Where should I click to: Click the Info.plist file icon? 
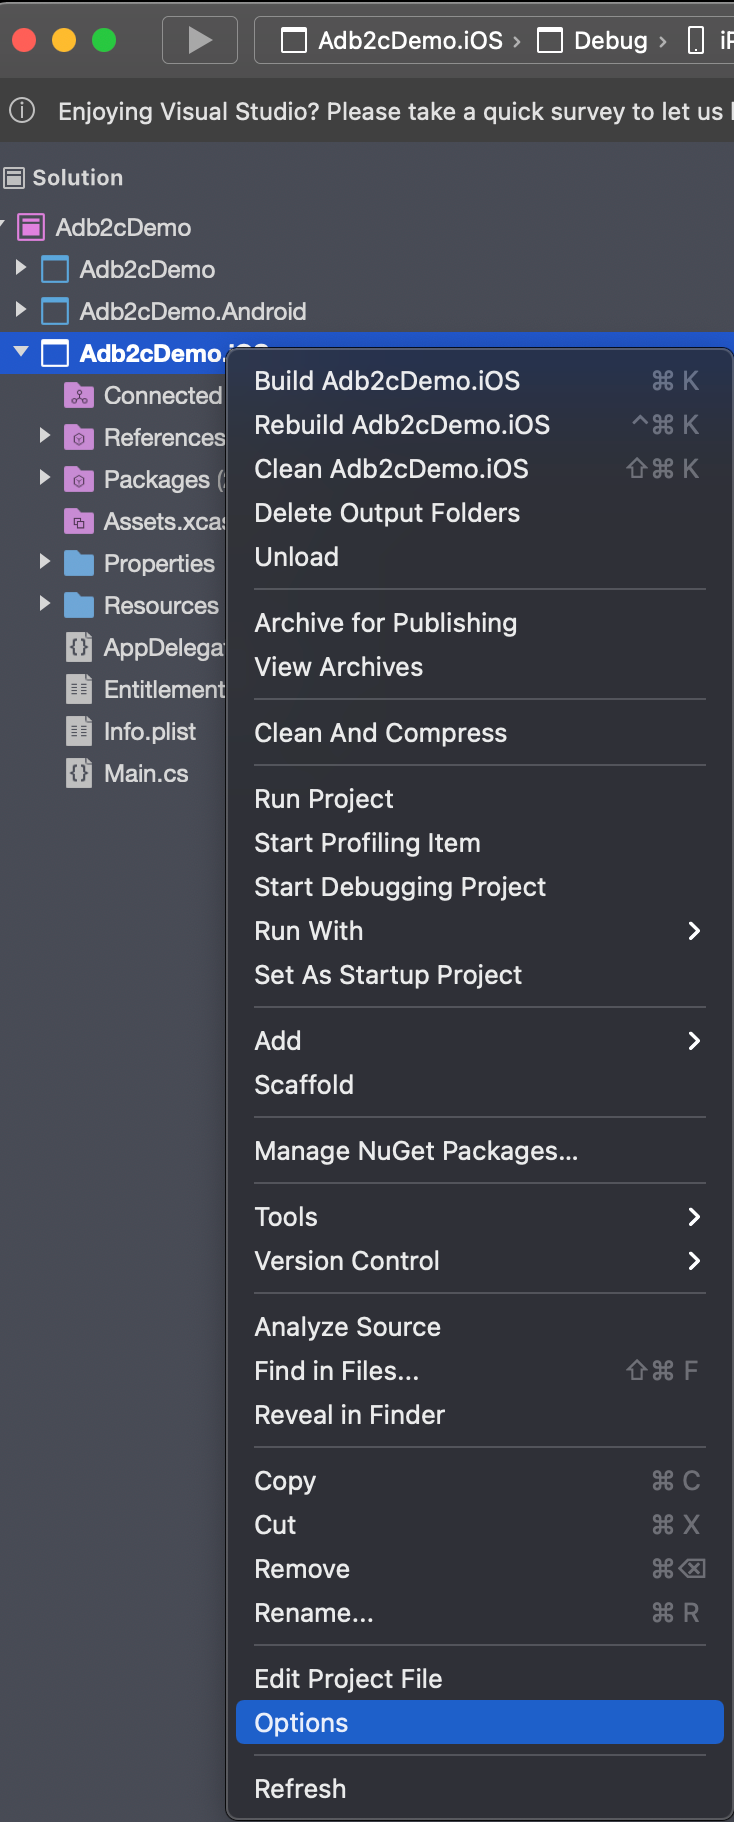click(x=79, y=732)
